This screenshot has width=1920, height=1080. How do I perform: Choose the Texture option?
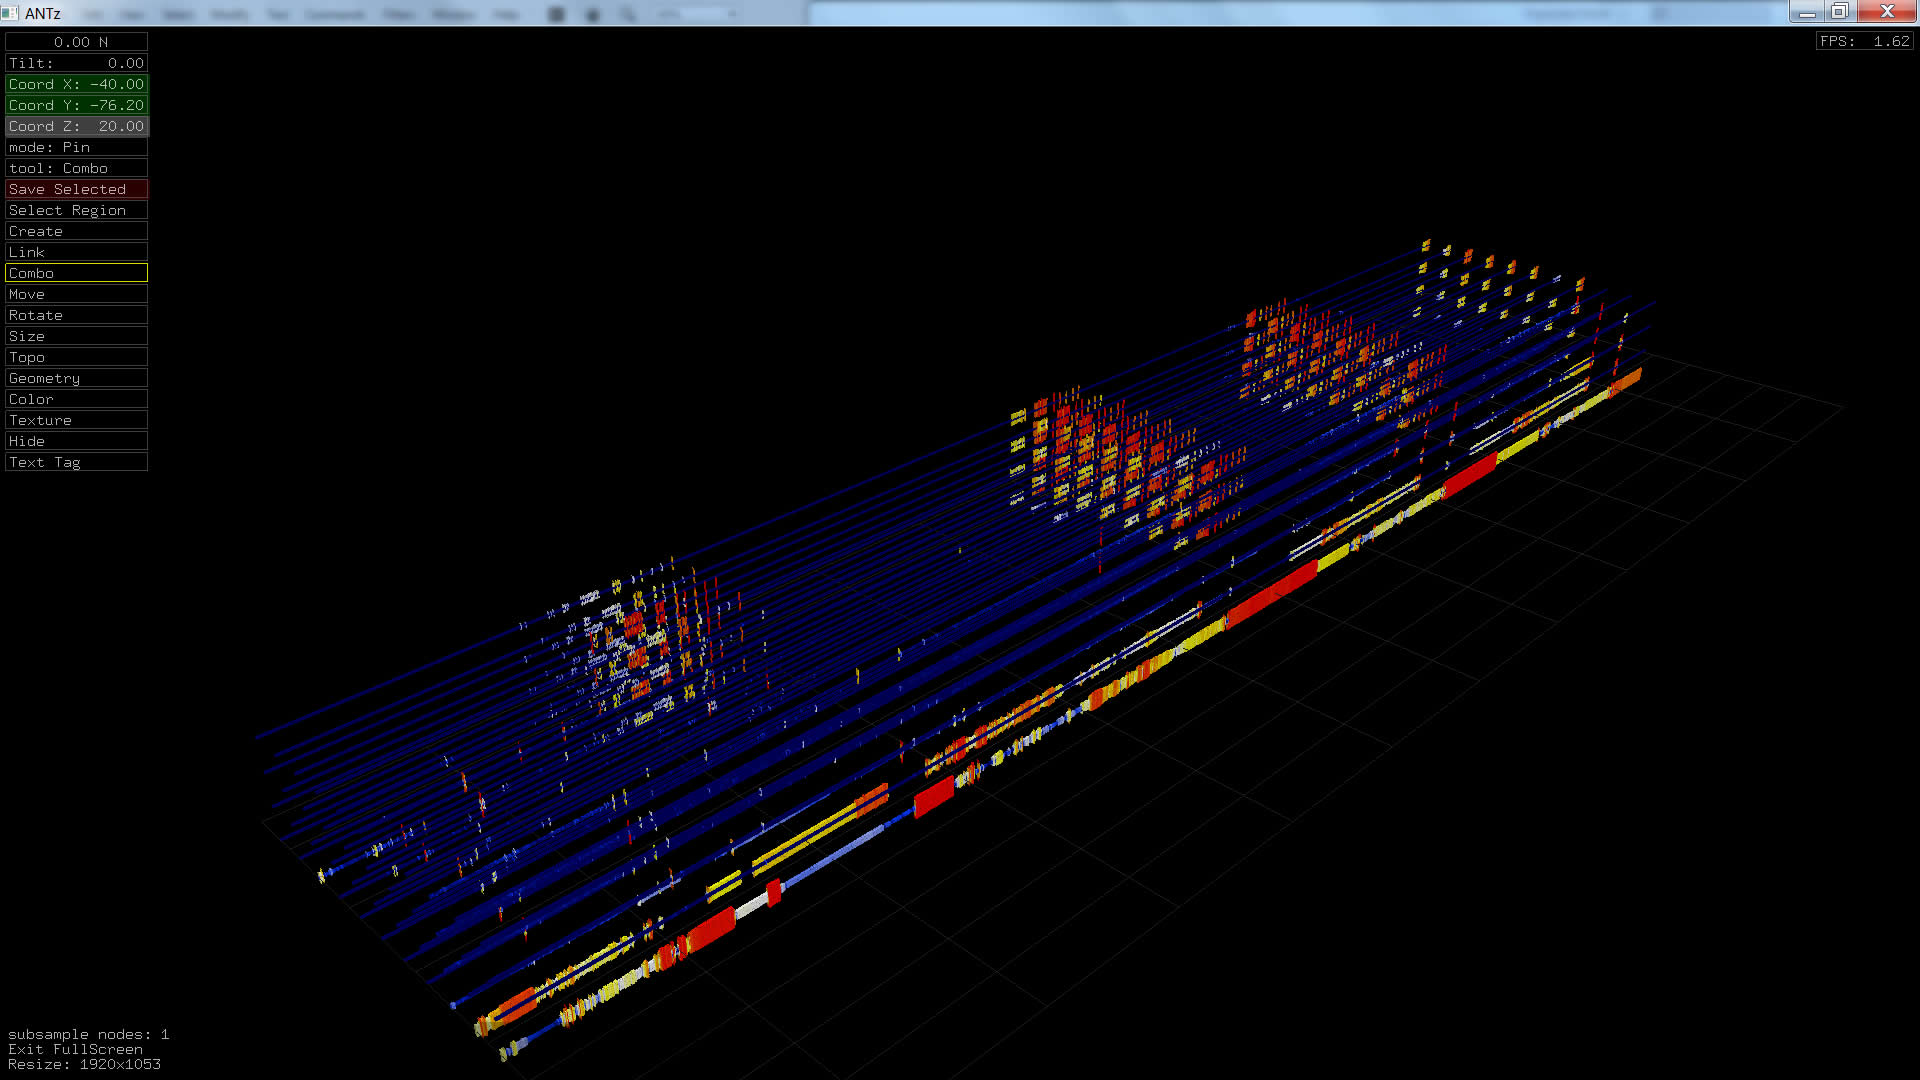(x=76, y=420)
